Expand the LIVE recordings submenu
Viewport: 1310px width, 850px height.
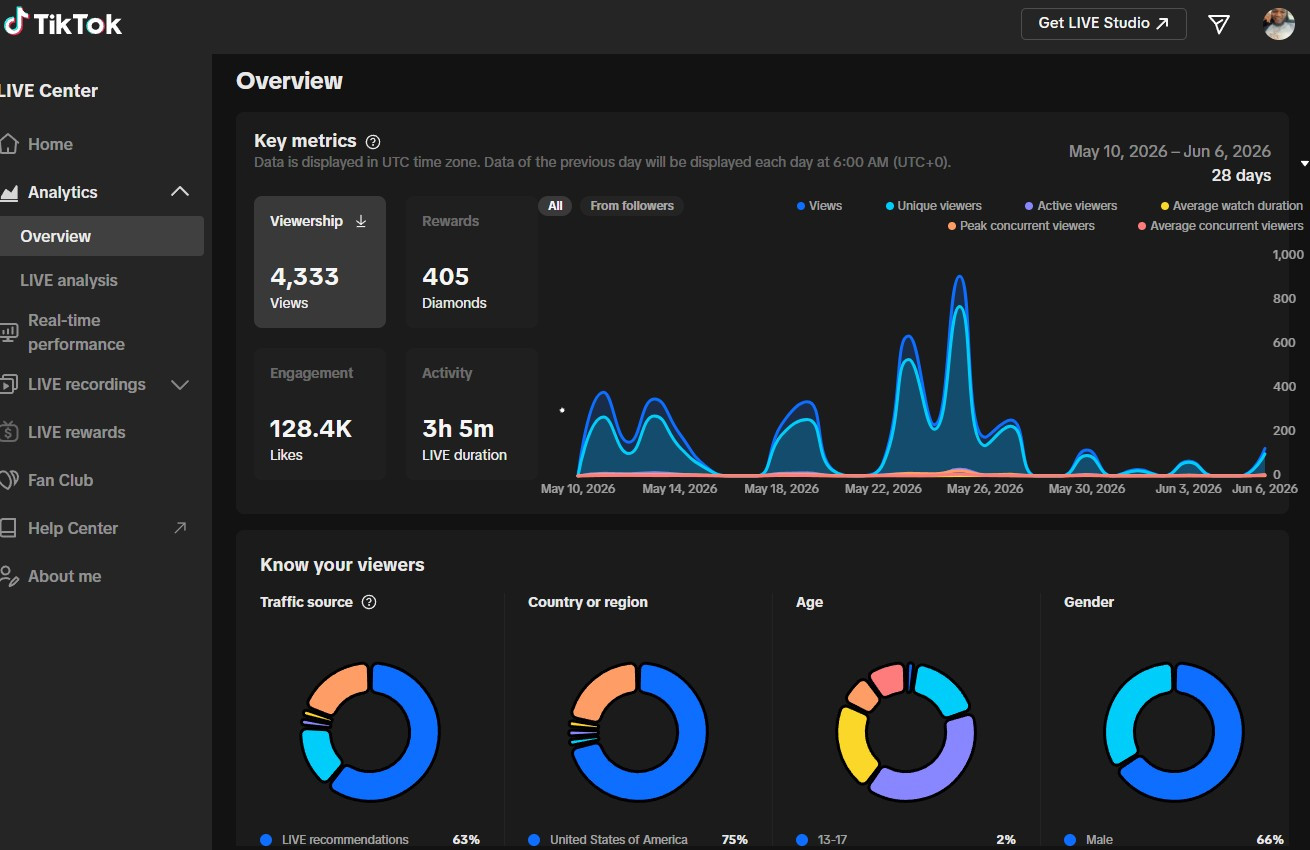180,384
